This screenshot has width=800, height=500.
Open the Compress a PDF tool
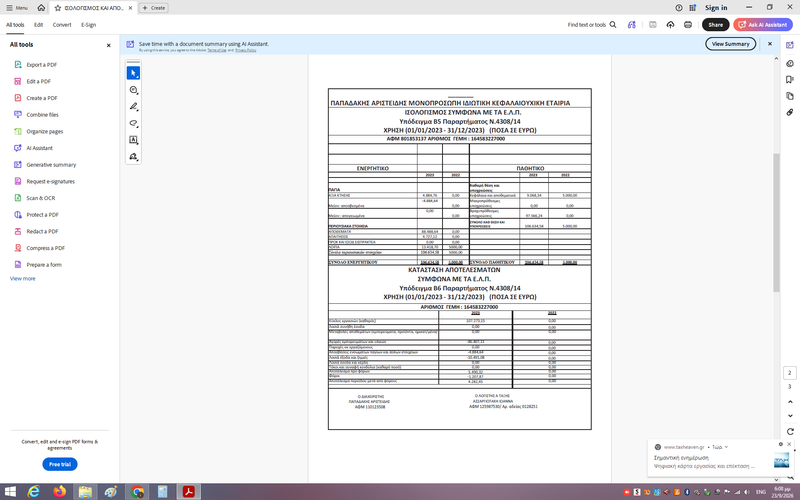tap(39, 248)
